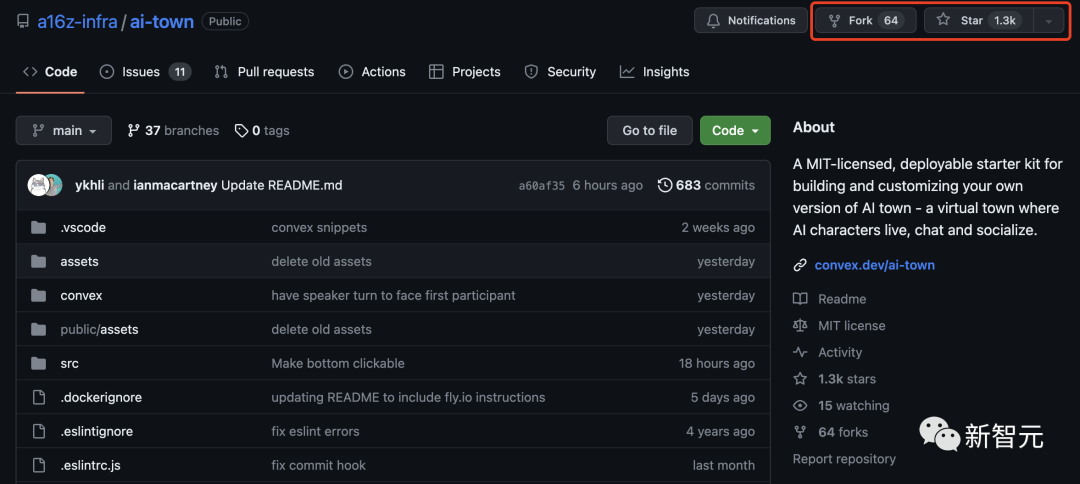This screenshot has width=1080, height=484.
Task: Click the folder icon for convex
Action: tap(39, 295)
